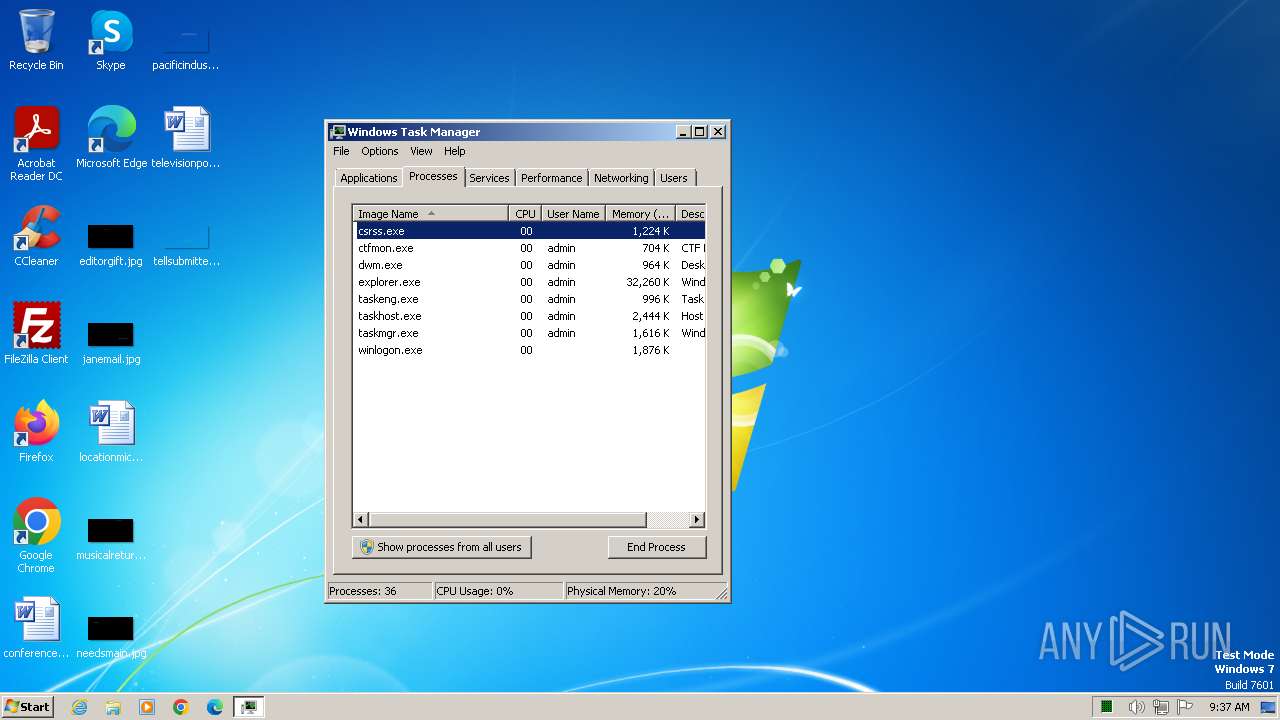The image size is (1280, 720).
Task: Select the taskhost.exe process row
Action: coord(529,316)
